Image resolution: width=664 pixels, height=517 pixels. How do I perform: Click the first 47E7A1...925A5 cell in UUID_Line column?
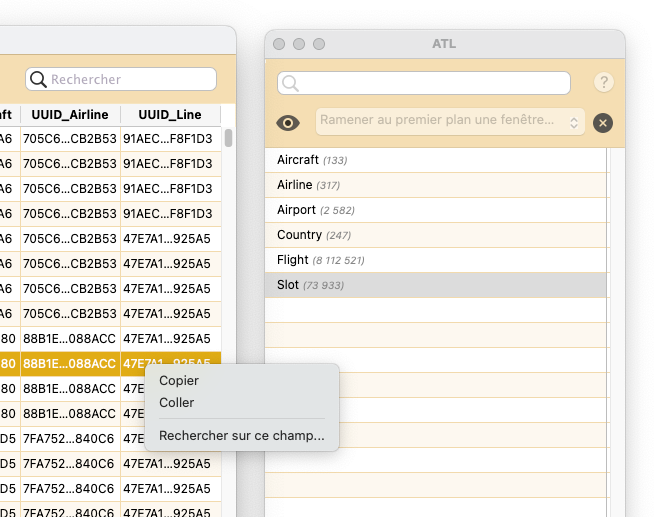tap(171, 238)
